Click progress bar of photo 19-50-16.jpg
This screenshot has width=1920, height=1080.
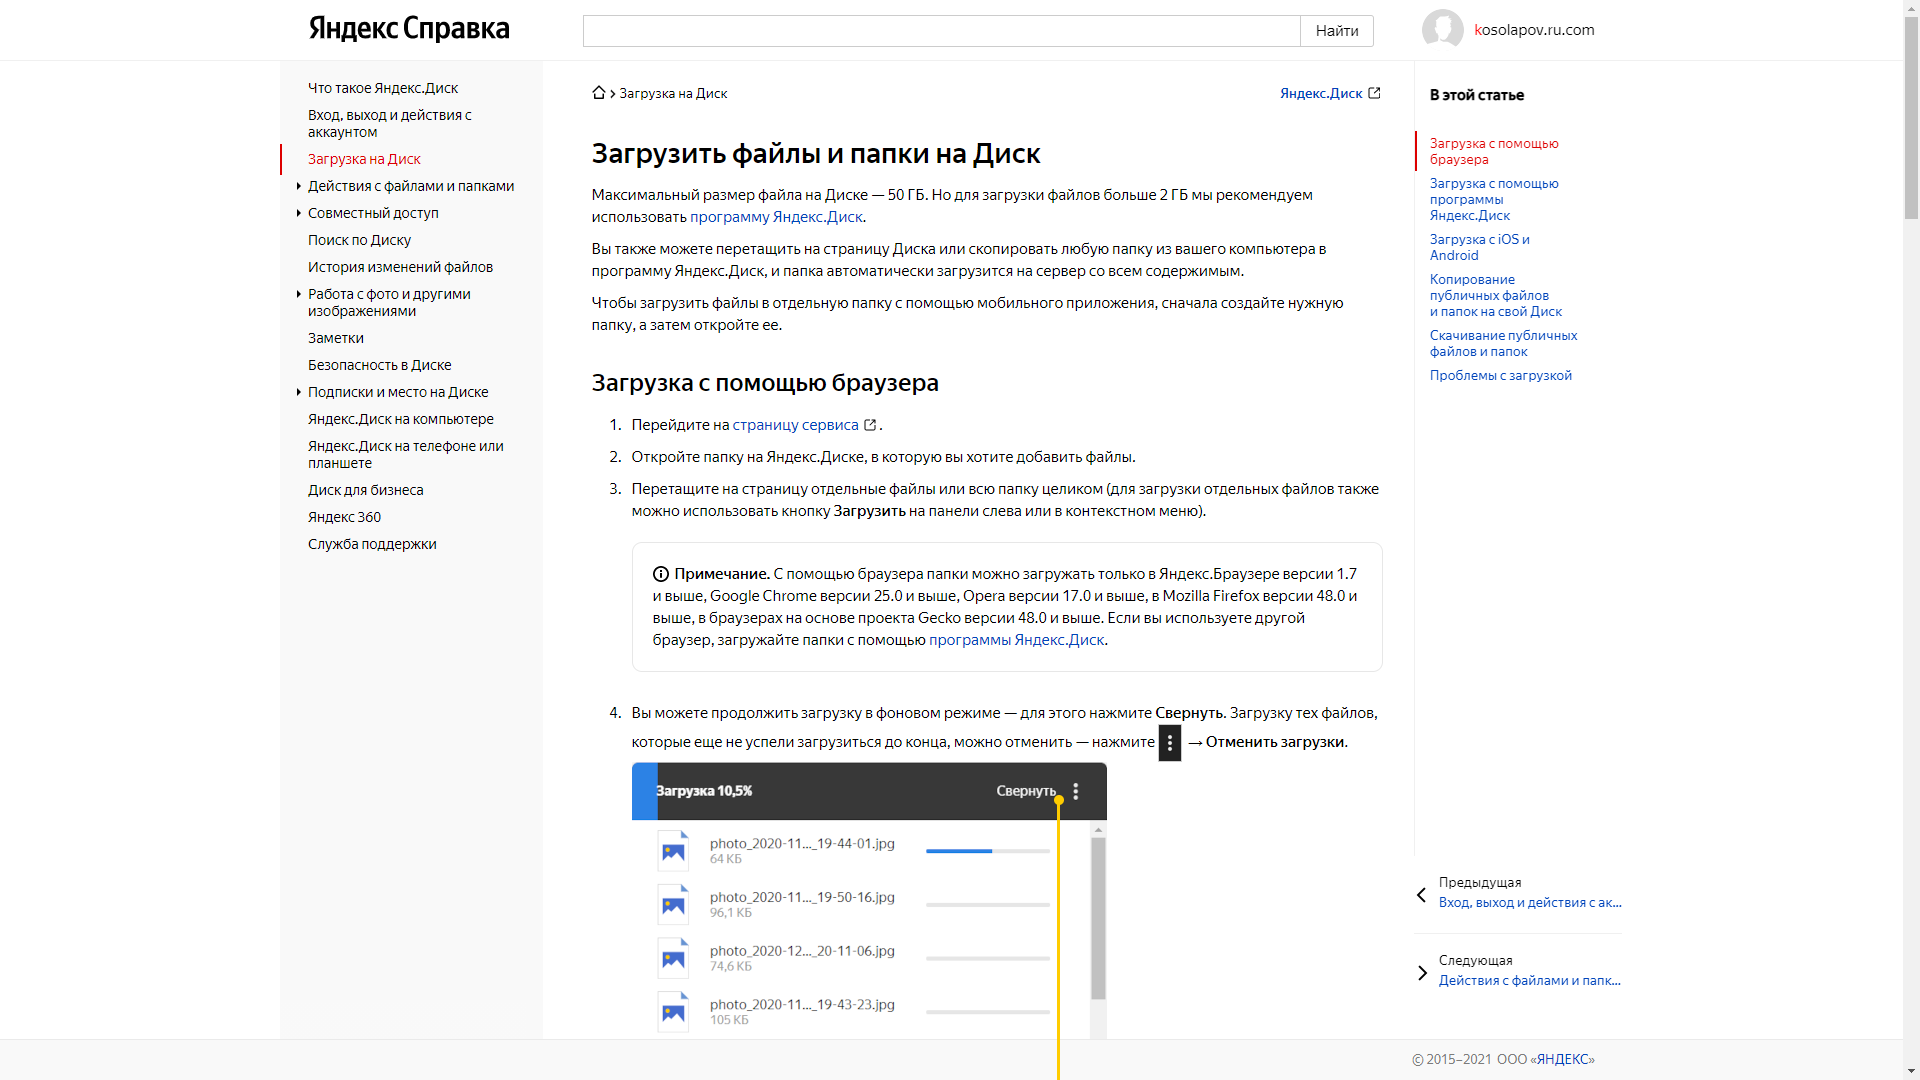tap(988, 905)
